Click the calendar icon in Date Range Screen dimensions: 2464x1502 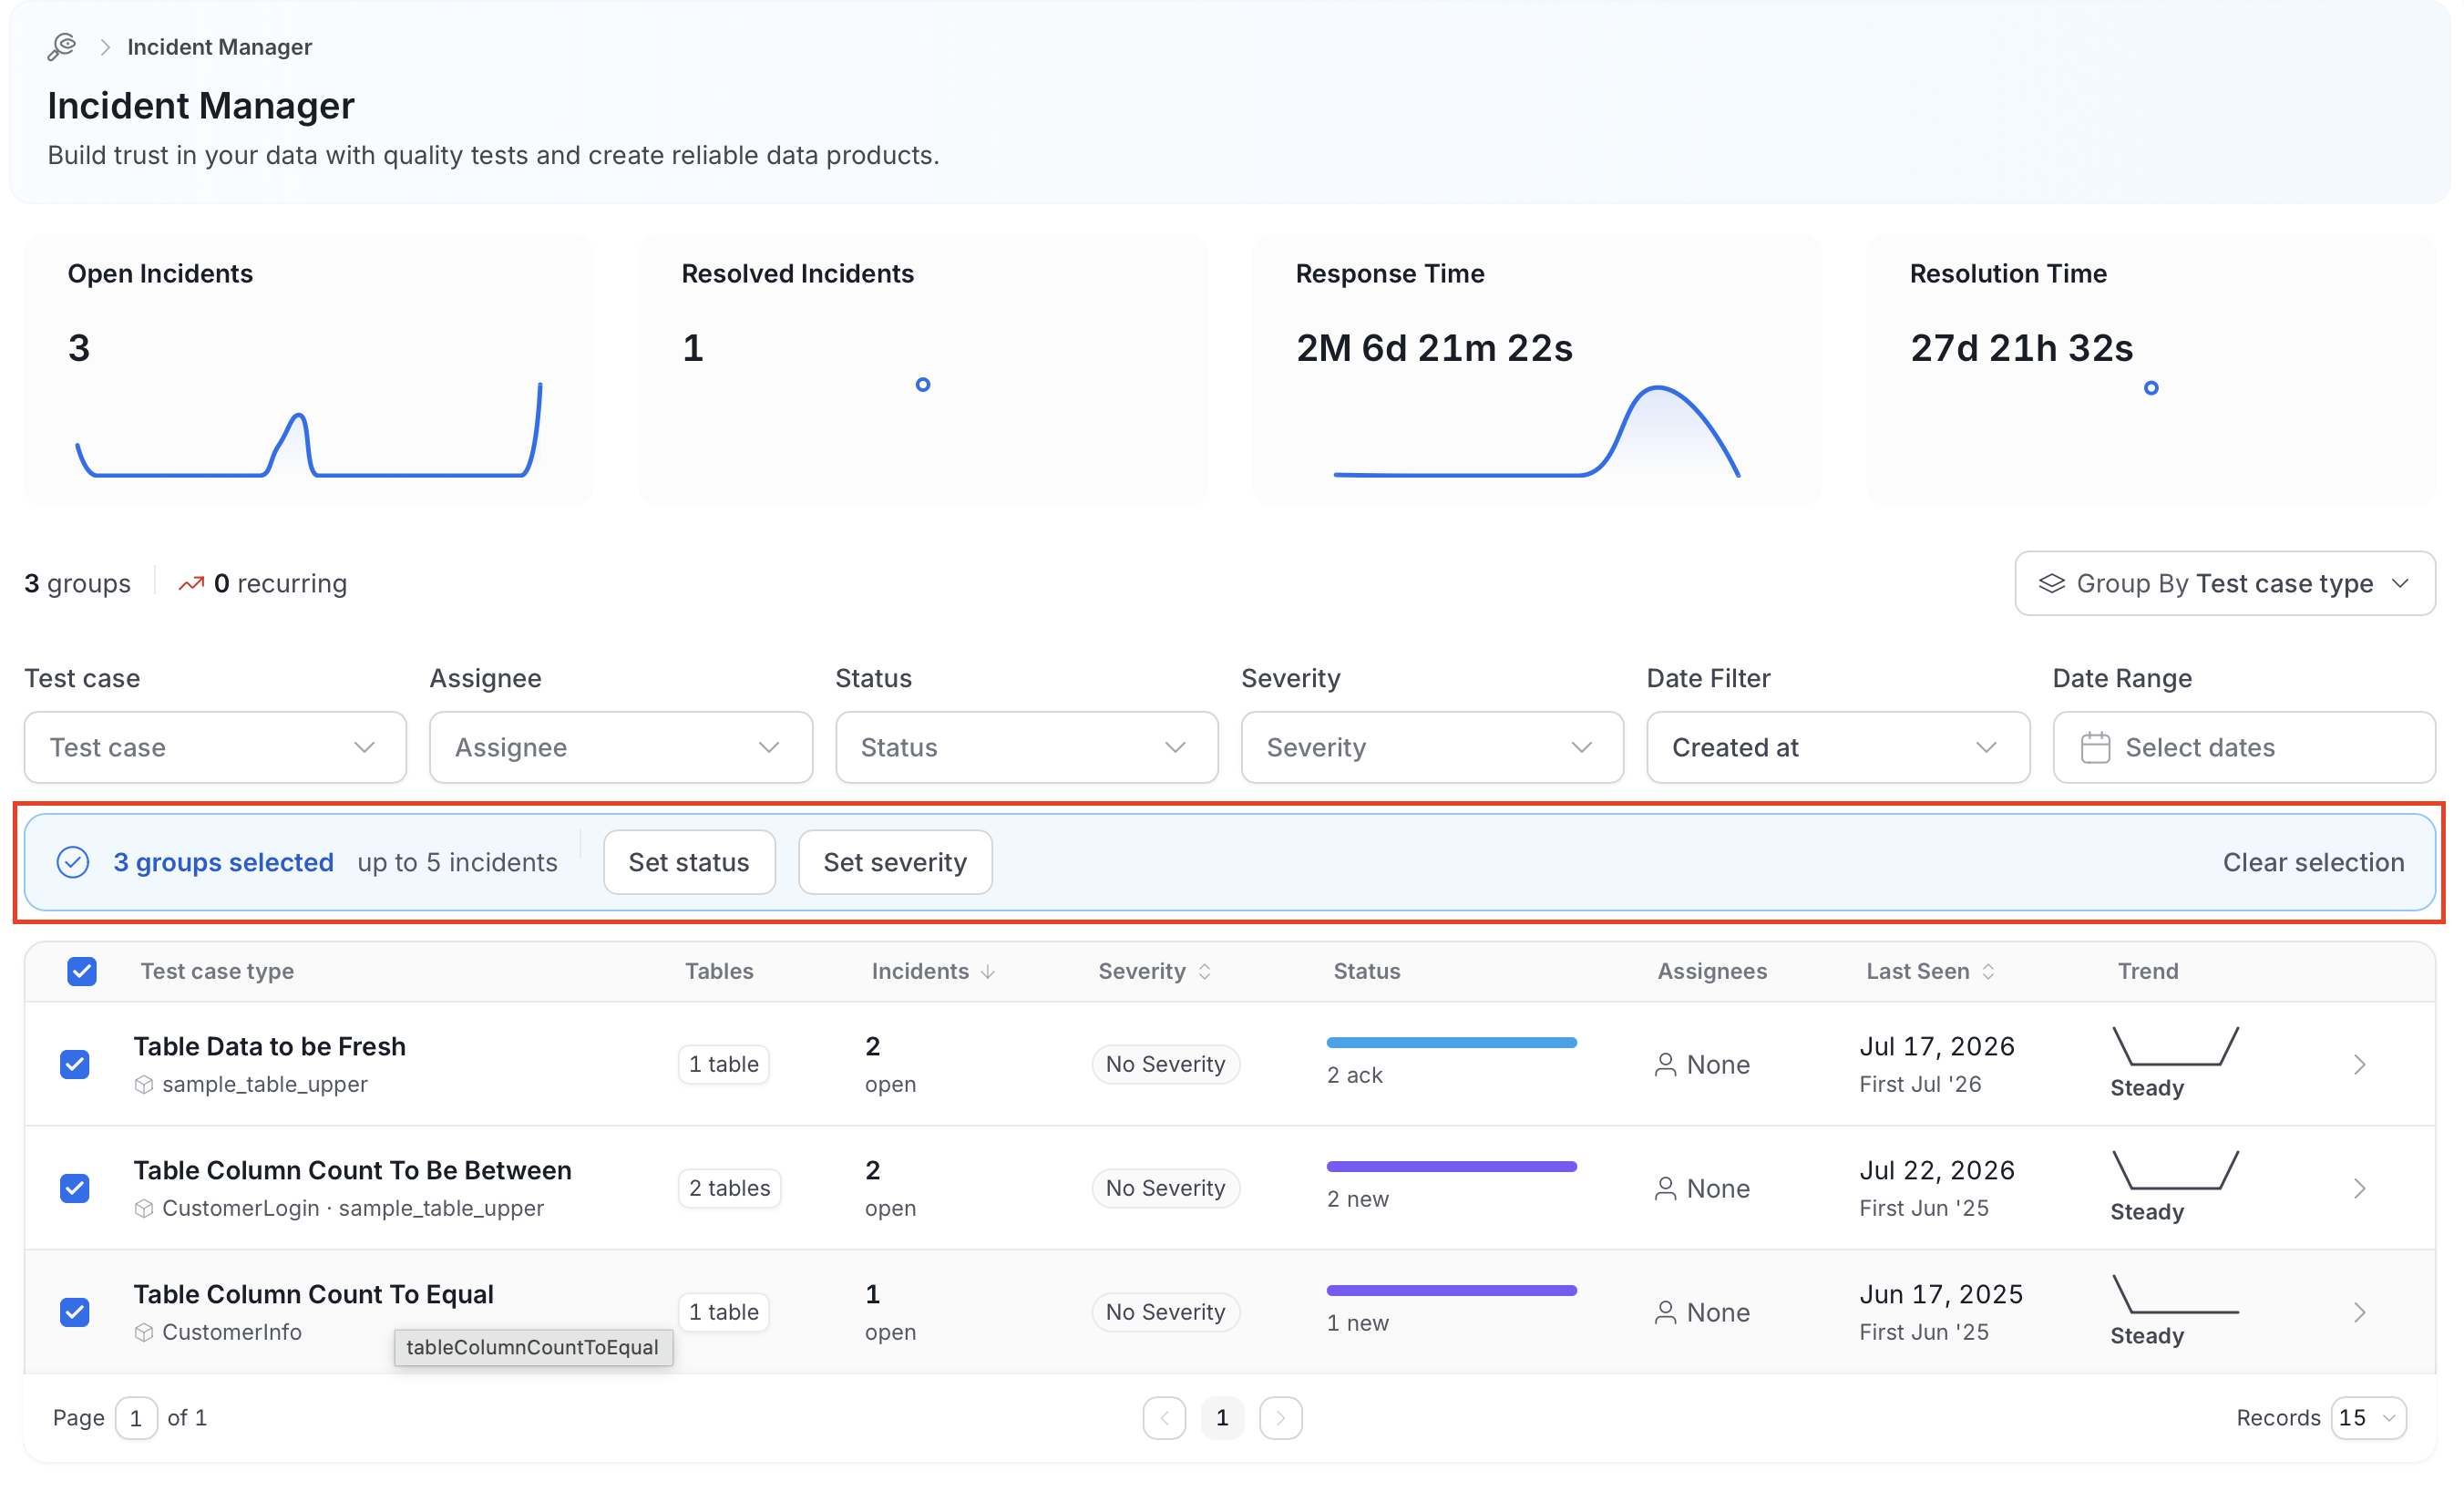[x=2095, y=747]
